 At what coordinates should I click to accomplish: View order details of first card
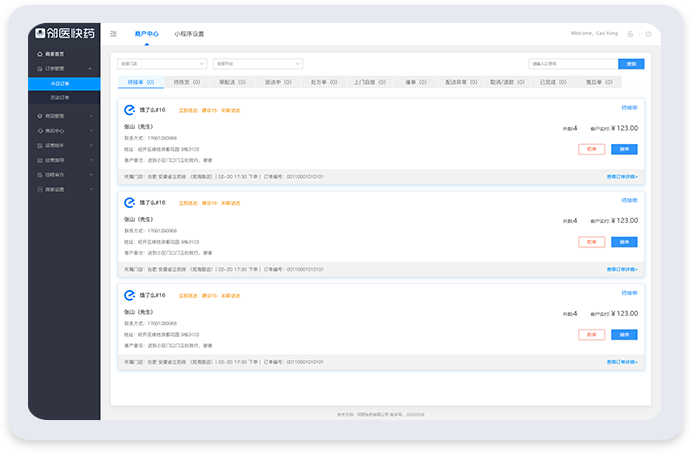click(x=622, y=177)
